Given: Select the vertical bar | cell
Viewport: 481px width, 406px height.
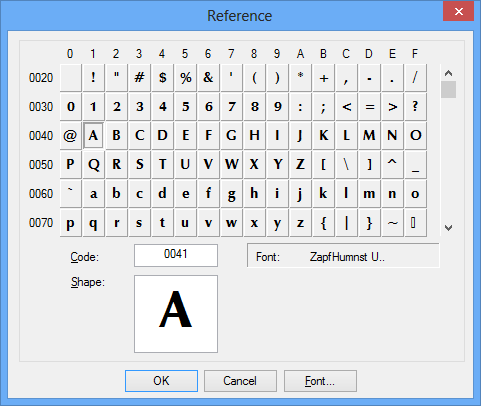Looking at the screenshot, I should (346, 223).
